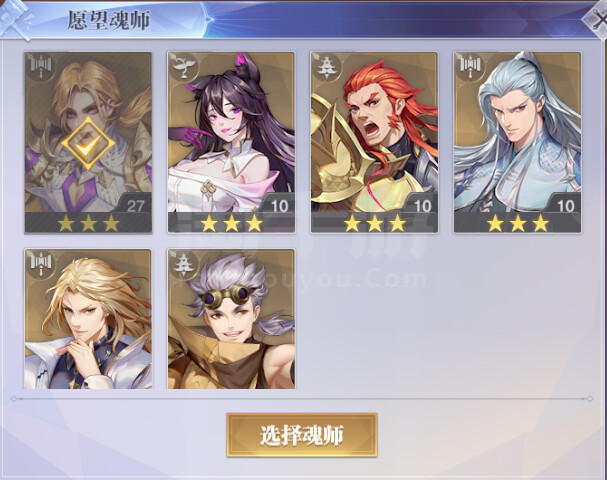Select the black-haired cat-eared girl card

click(231, 142)
